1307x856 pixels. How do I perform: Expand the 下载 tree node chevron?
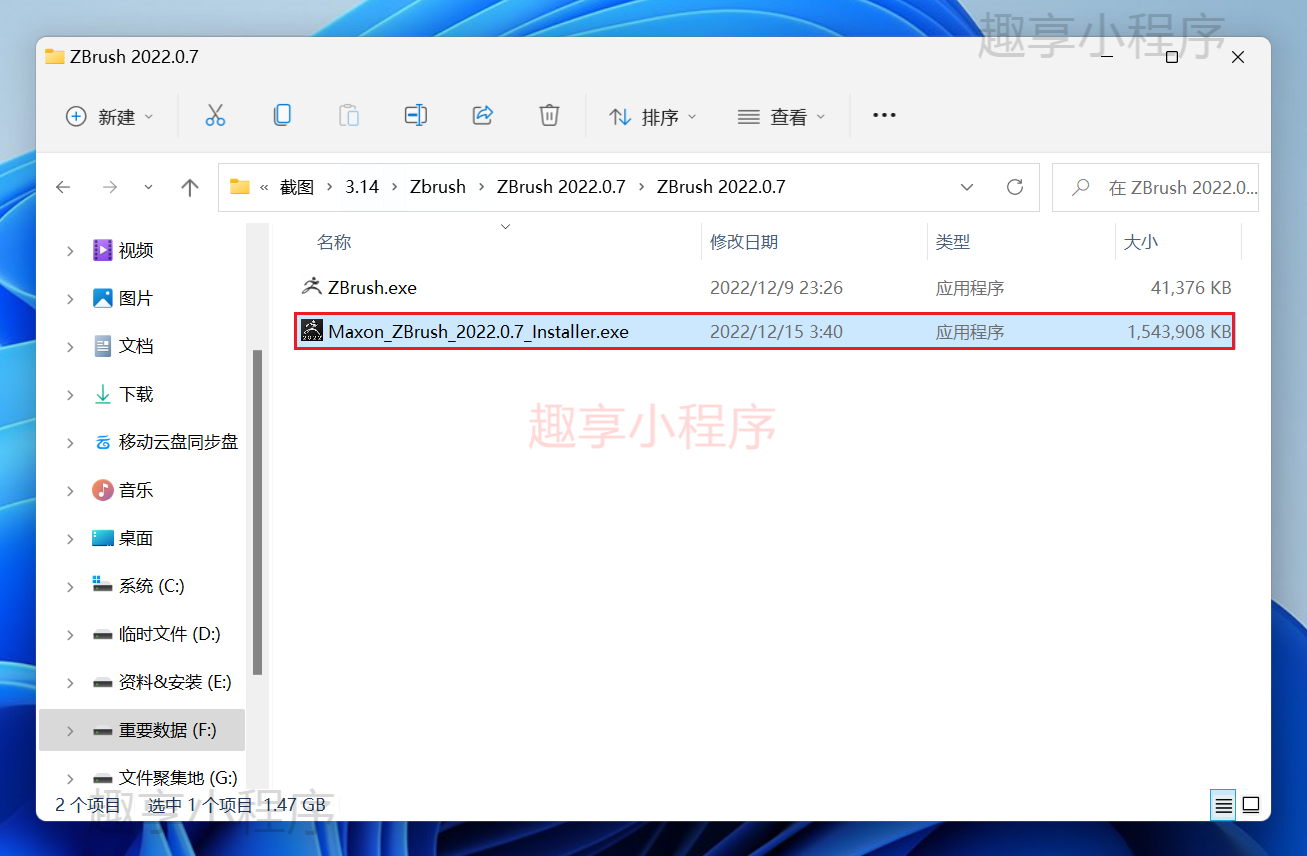coord(70,395)
